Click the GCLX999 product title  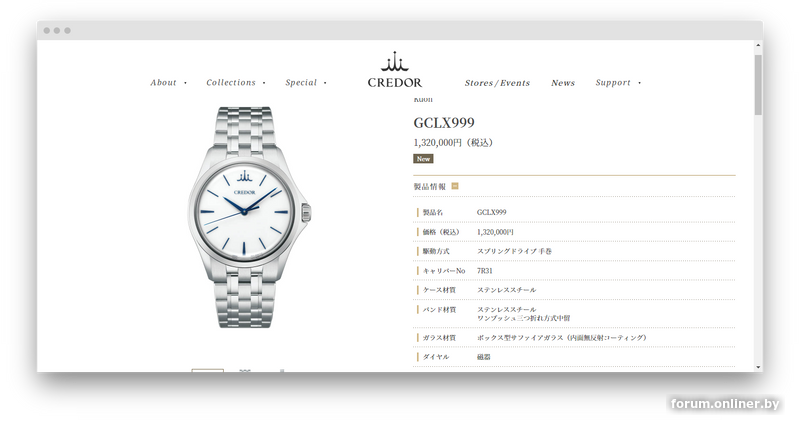tap(444, 122)
